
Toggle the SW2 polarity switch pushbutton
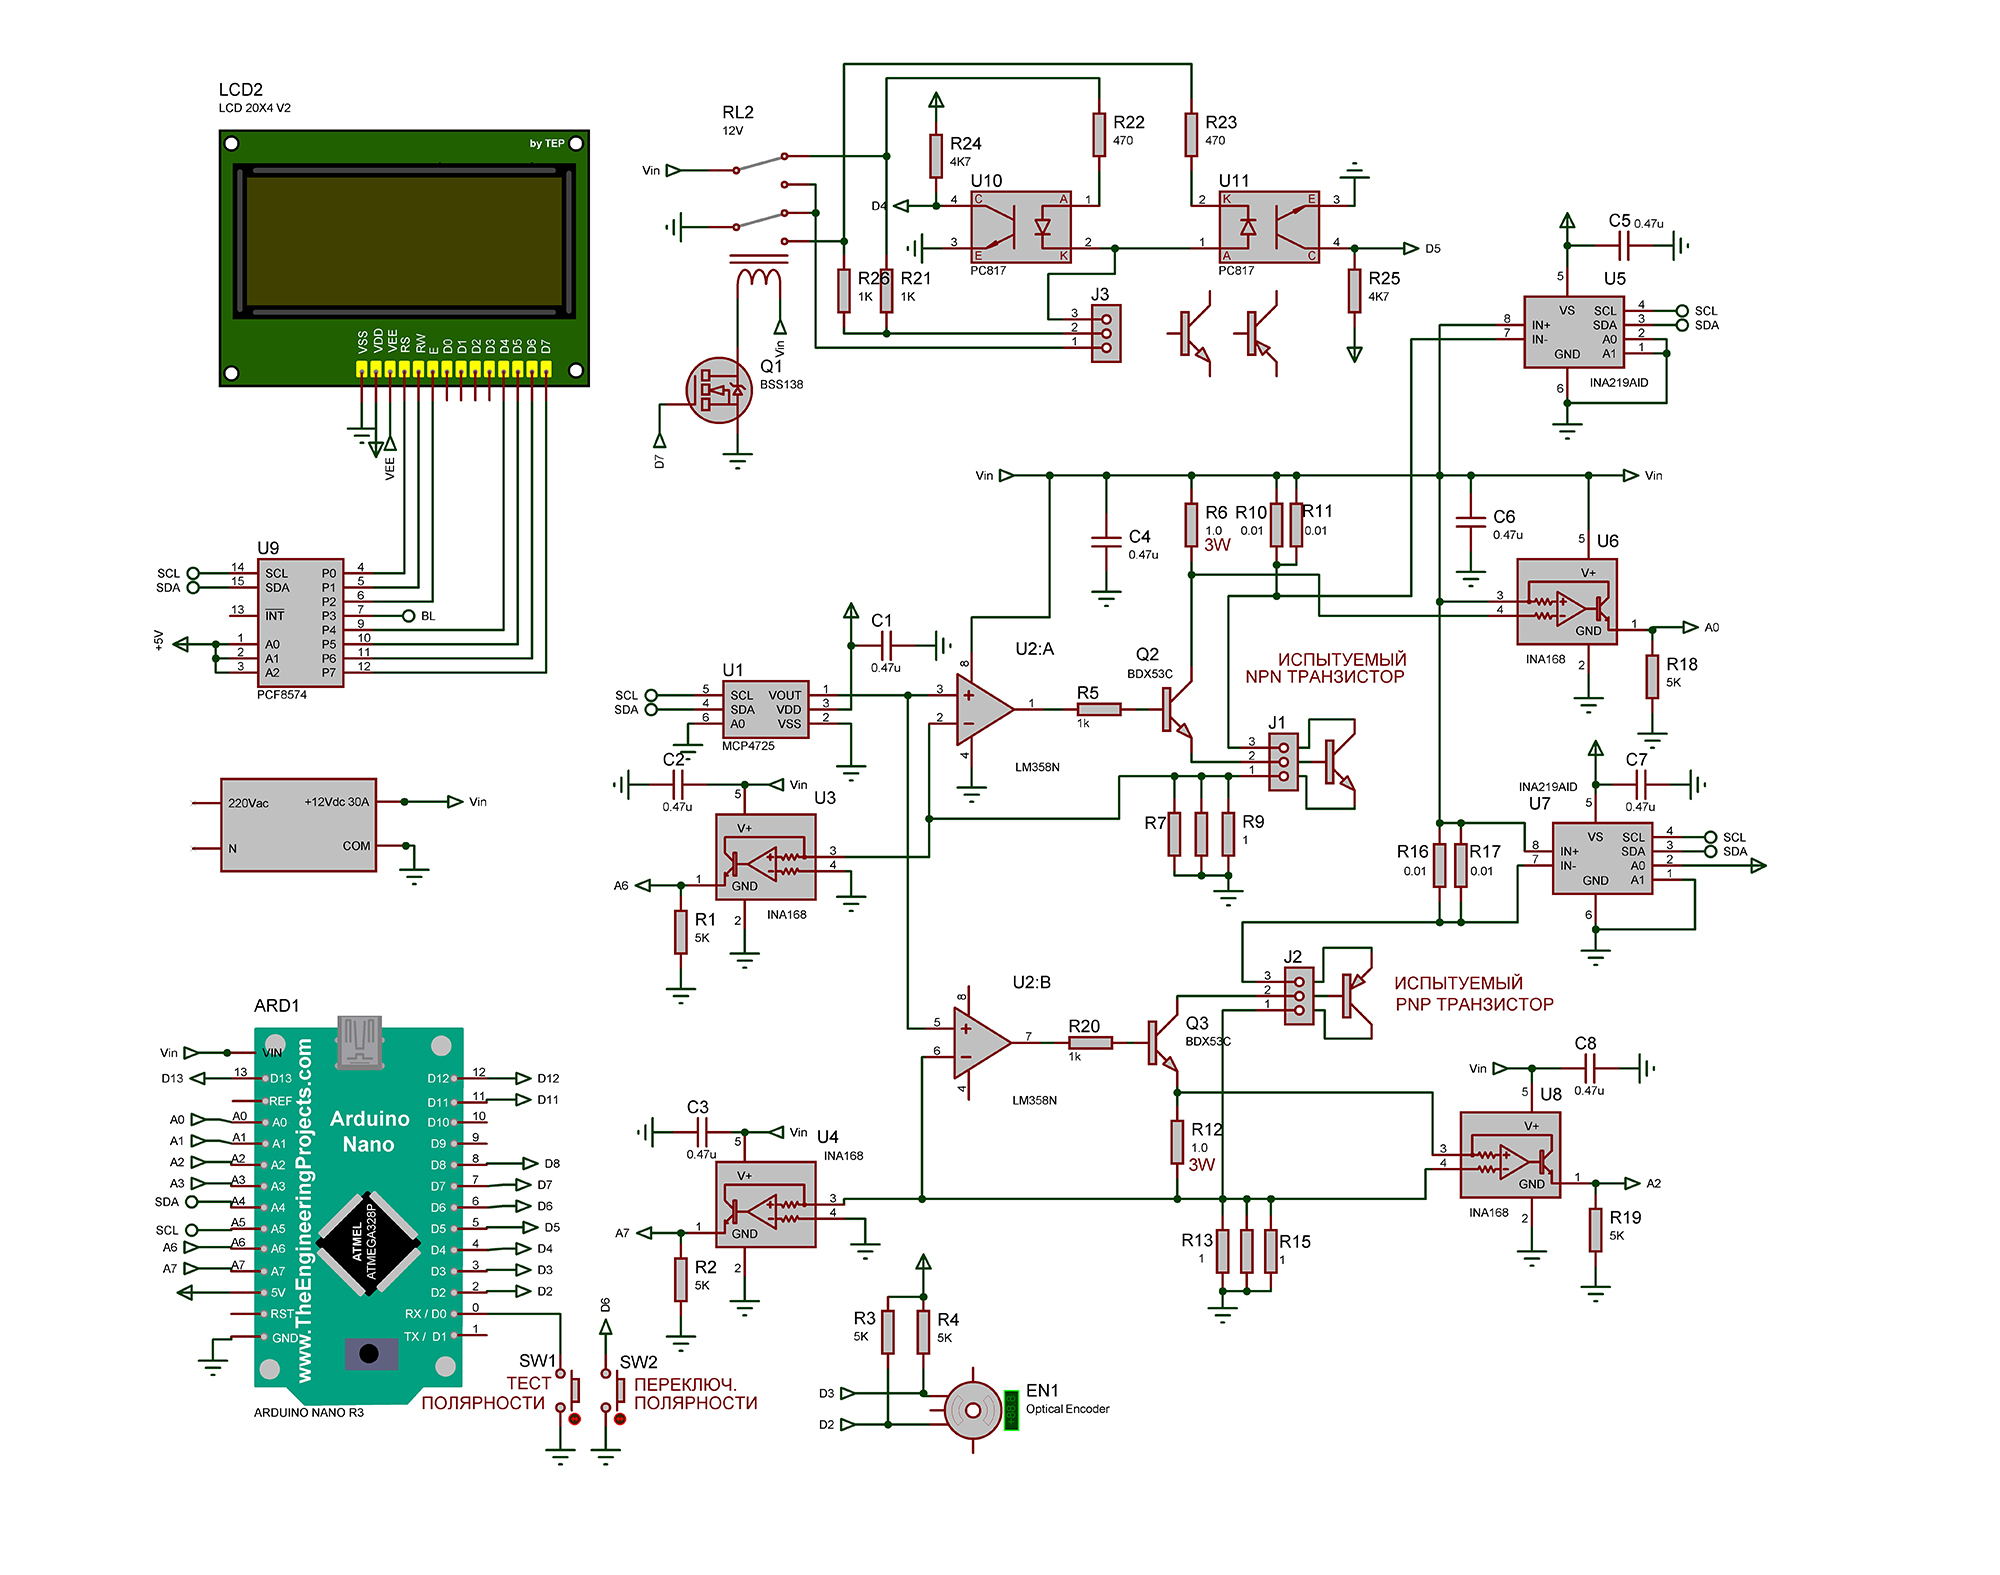[619, 1392]
